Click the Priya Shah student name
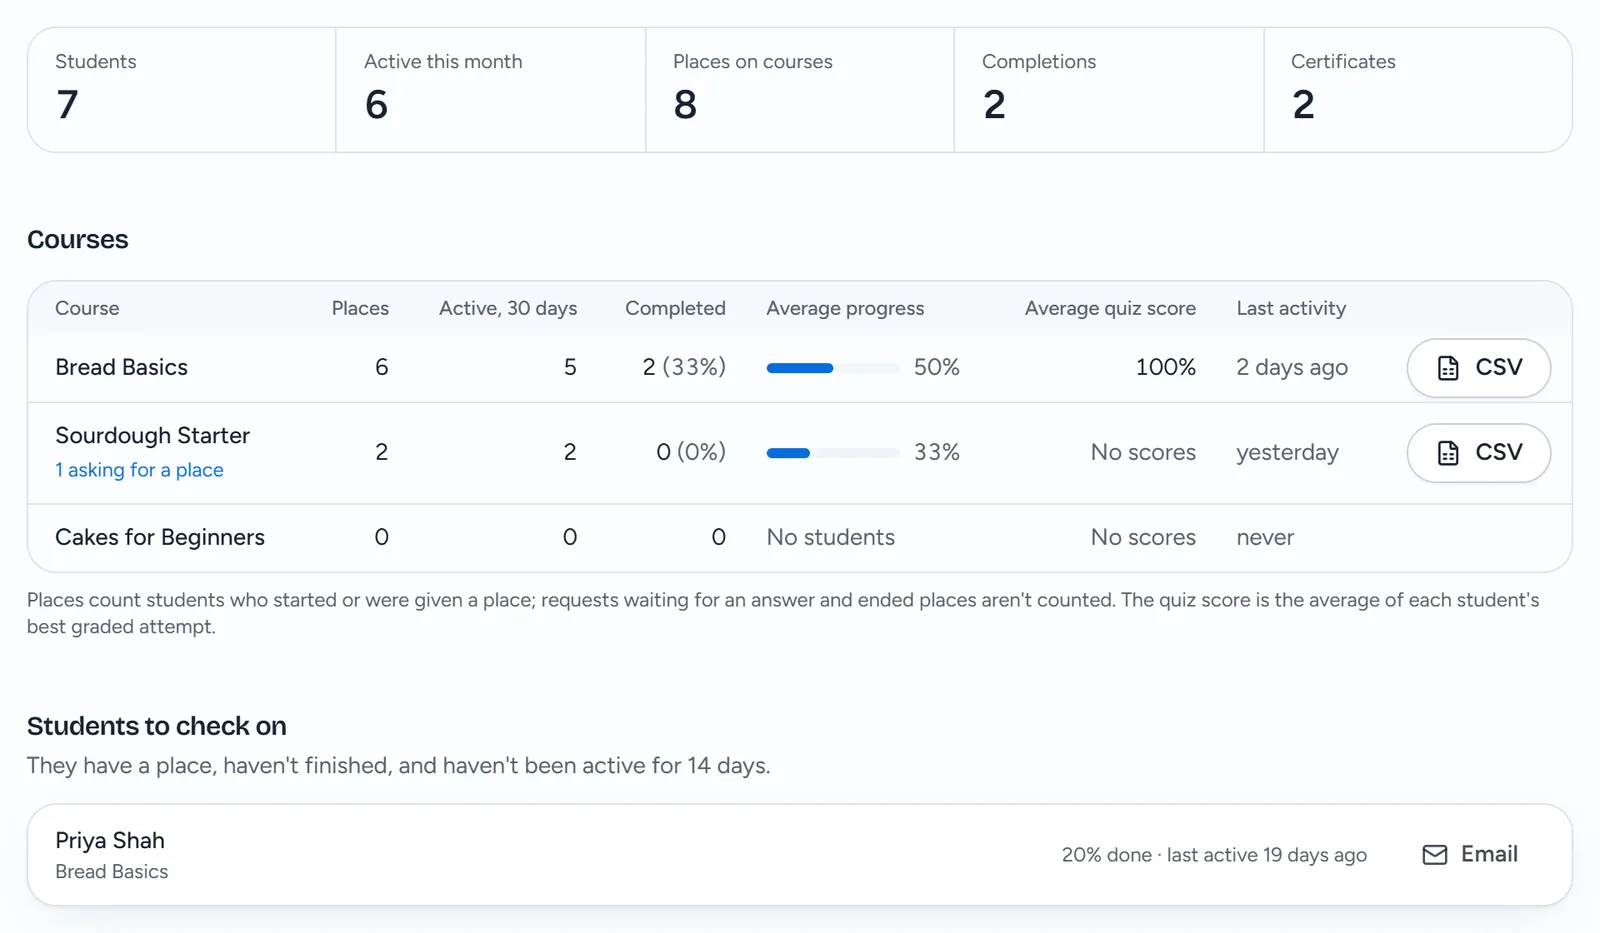Viewport: 1600px width, 933px height. tap(110, 840)
